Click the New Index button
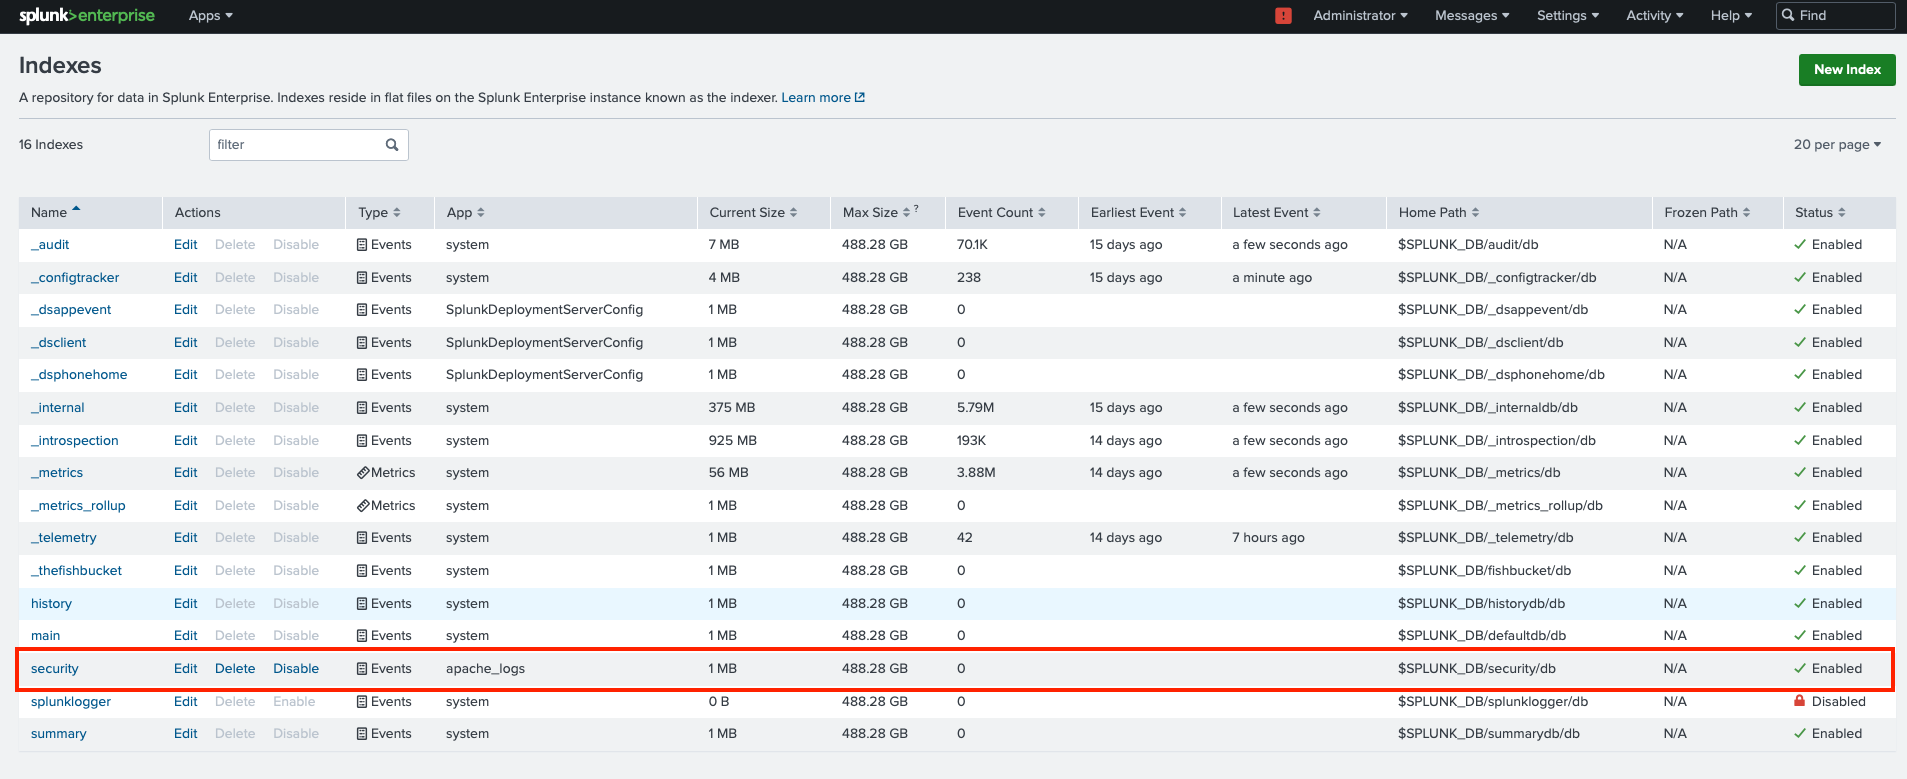 click(1847, 70)
